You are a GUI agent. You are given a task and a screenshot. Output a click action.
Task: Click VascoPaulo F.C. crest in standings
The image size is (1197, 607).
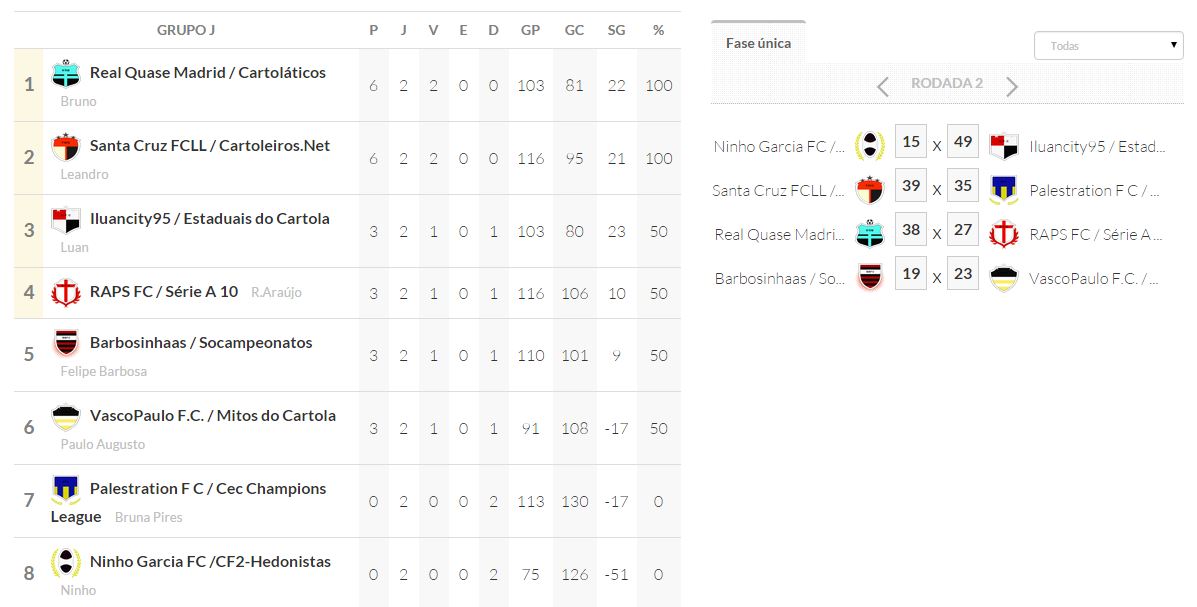pyautogui.click(x=66, y=416)
